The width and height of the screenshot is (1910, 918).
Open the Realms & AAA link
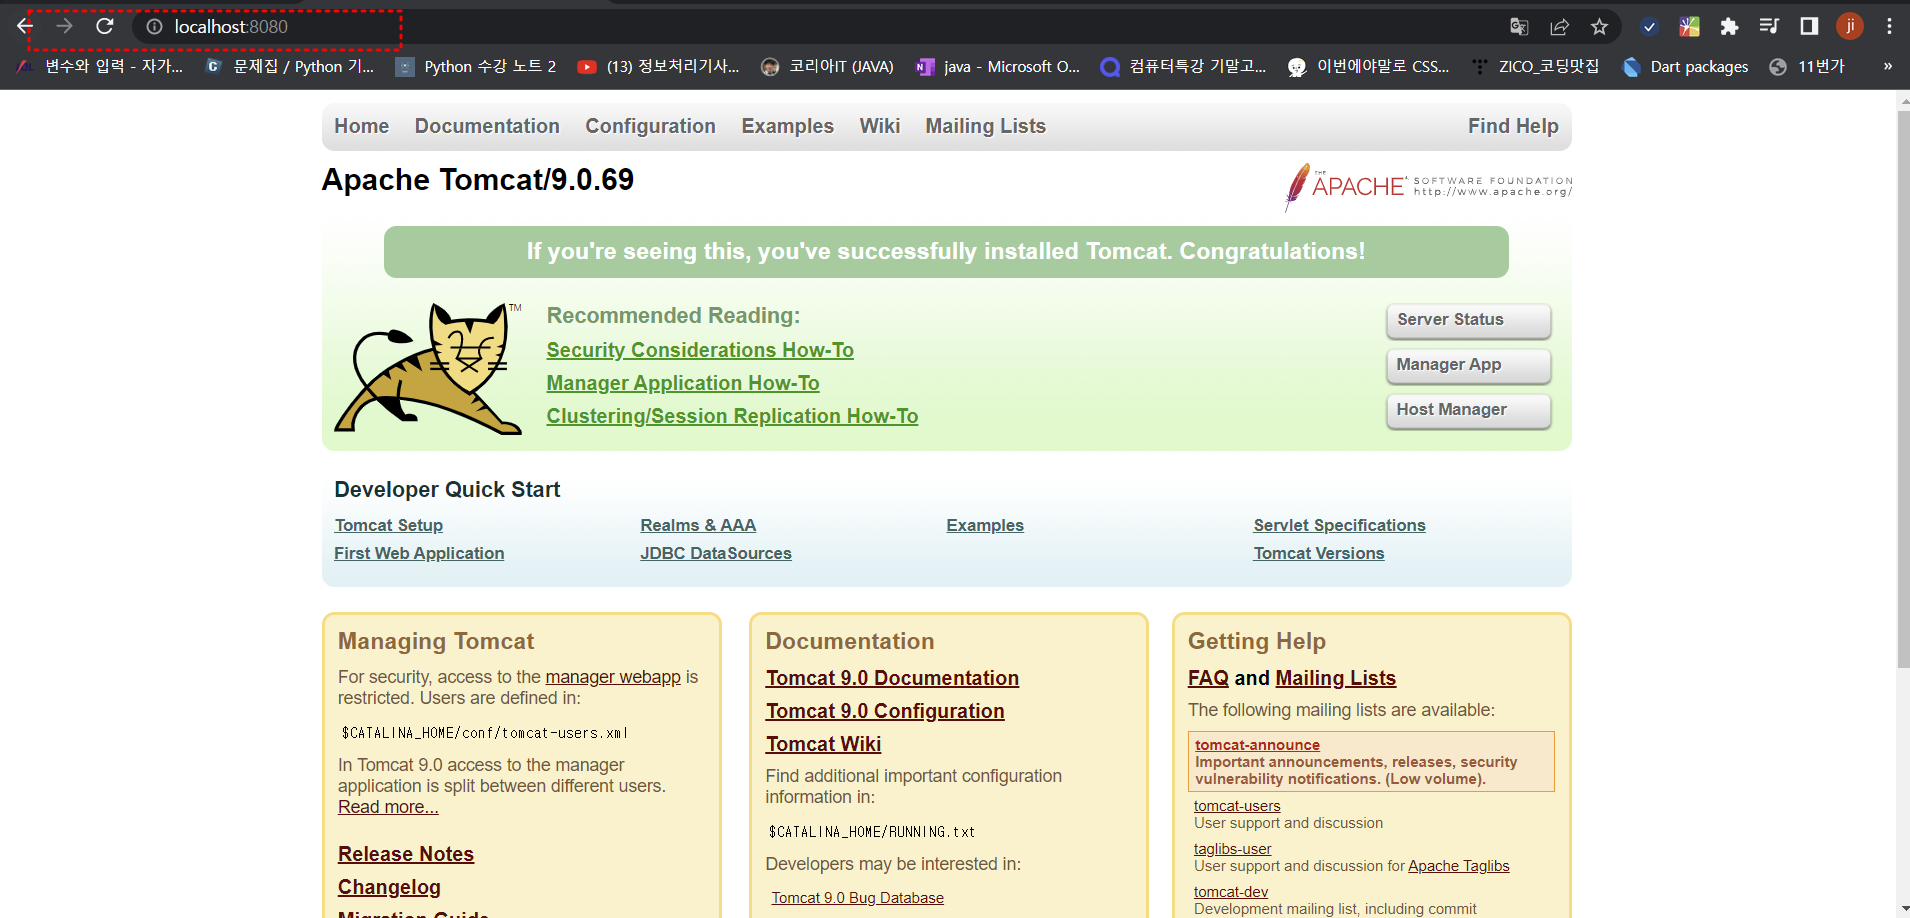[x=698, y=525]
